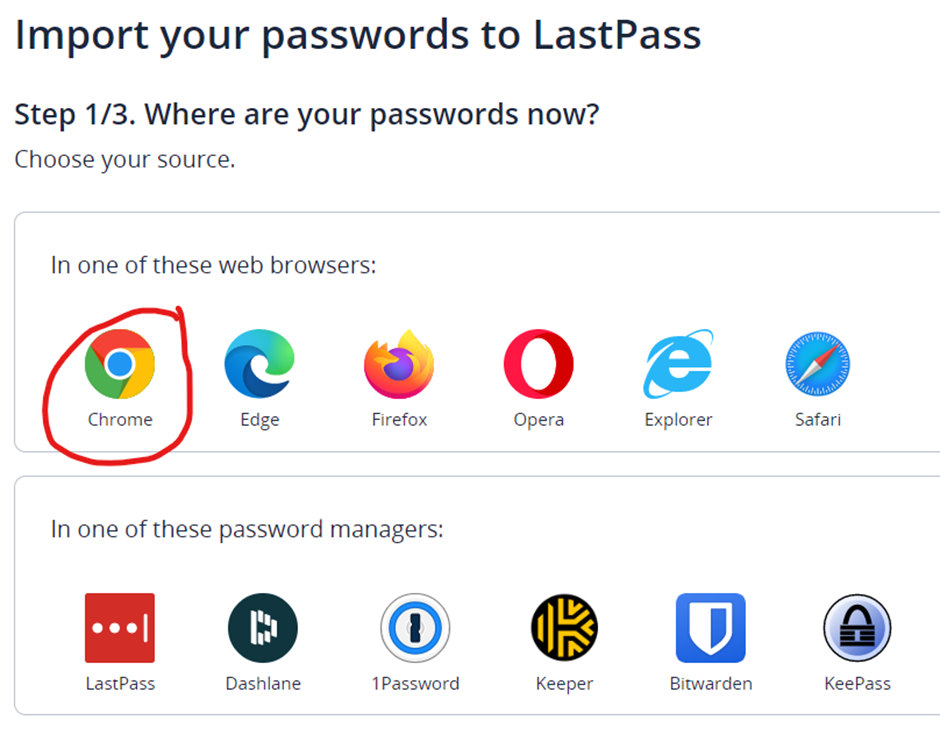Select the Bitwarden shield icon

[710, 628]
